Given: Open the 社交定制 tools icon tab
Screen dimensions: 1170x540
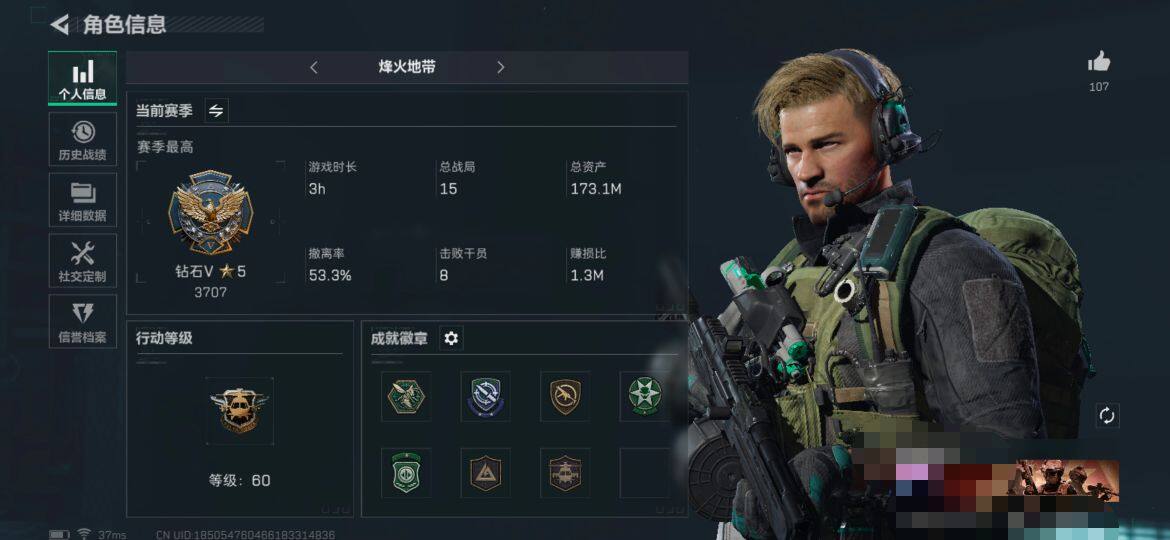Looking at the screenshot, I should [x=82, y=260].
